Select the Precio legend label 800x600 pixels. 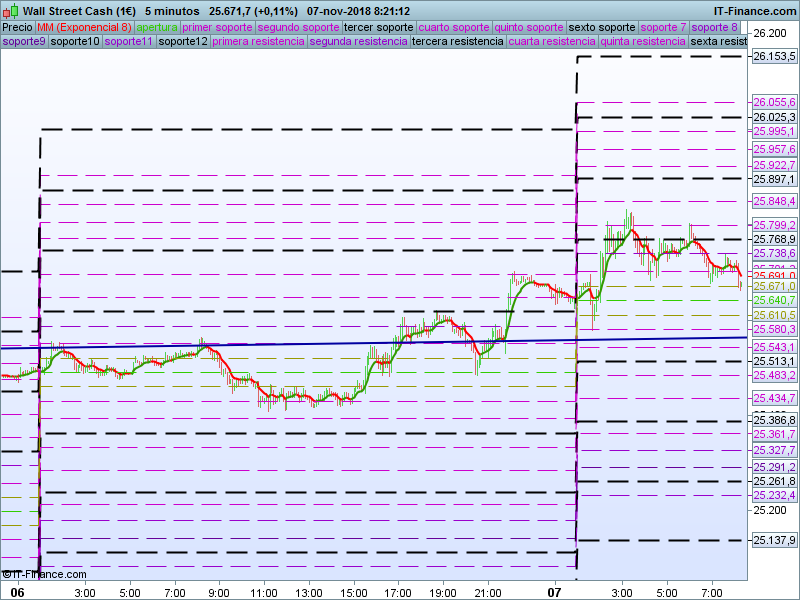pyautogui.click(x=17, y=27)
